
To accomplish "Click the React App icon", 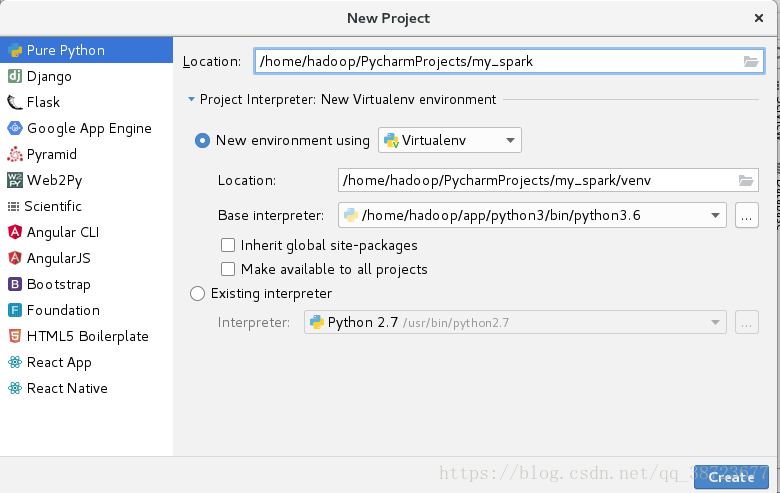I will (15, 362).
